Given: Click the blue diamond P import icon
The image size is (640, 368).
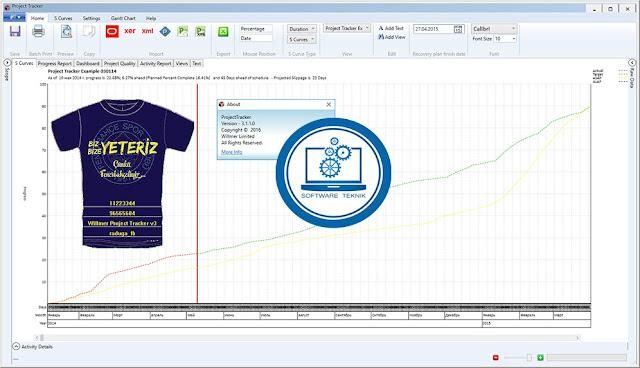Looking at the screenshot, I should 165,31.
